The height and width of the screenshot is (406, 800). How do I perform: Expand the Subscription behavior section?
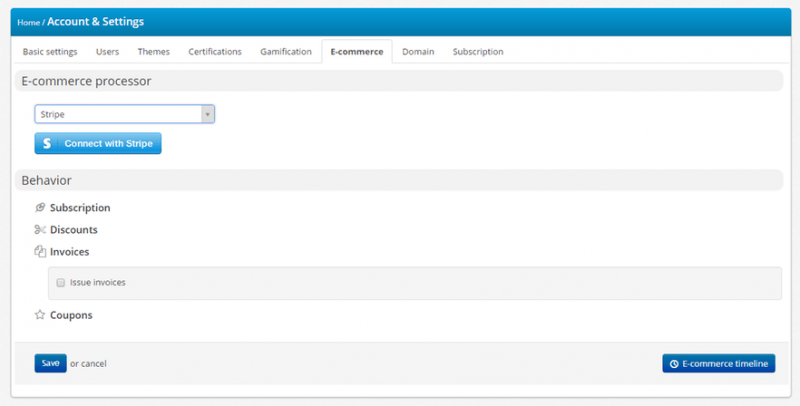point(80,208)
